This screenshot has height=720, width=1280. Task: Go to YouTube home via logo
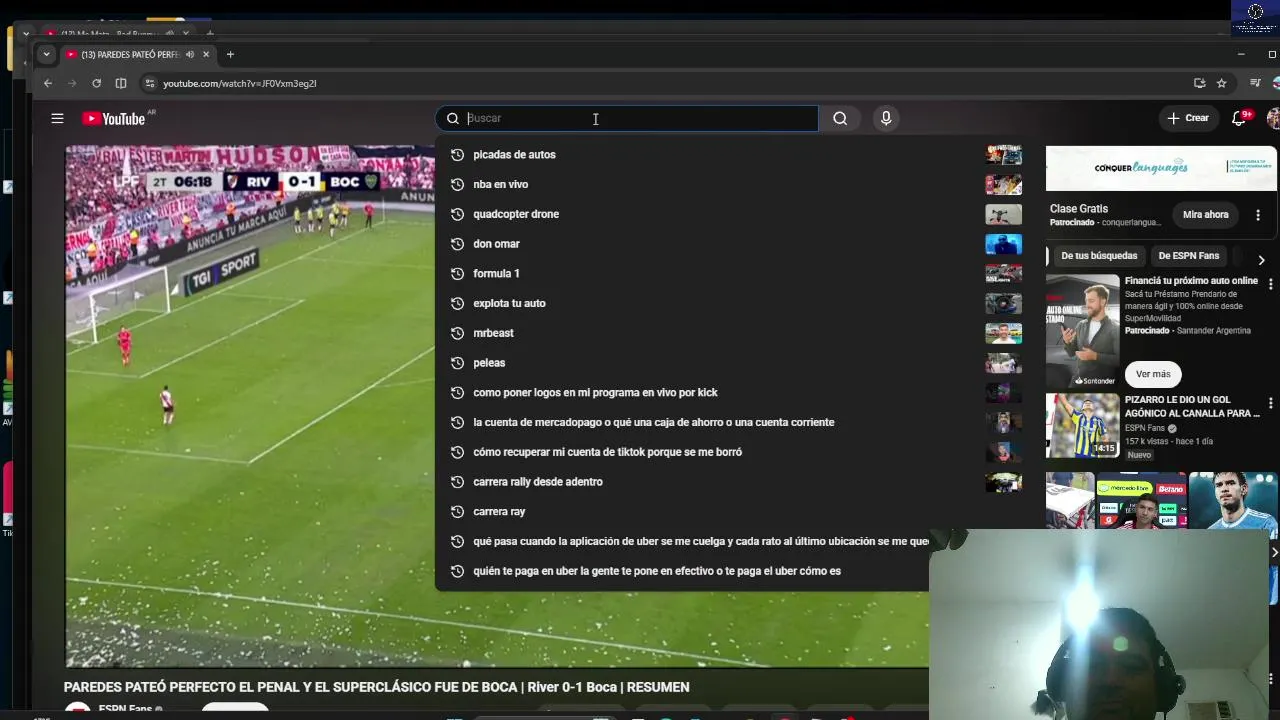coord(114,118)
